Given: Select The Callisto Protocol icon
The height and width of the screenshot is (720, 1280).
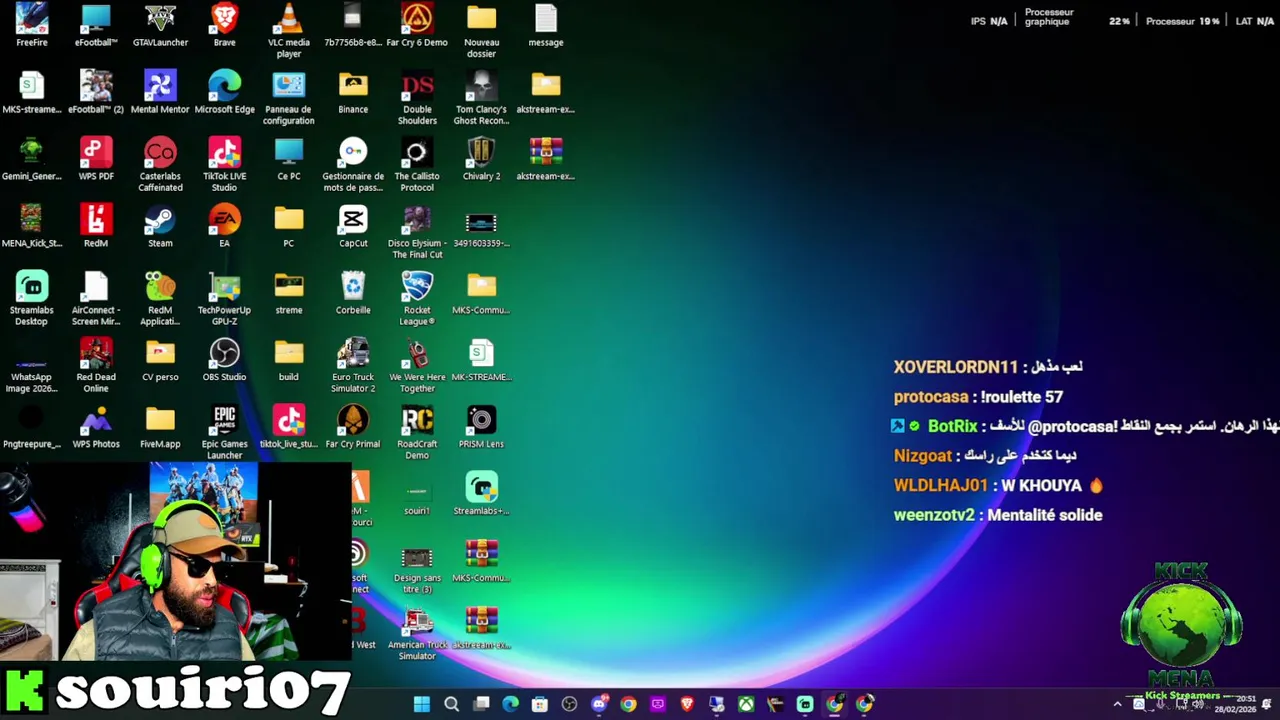Looking at the screenshot, I should click(x=417, y=164).
